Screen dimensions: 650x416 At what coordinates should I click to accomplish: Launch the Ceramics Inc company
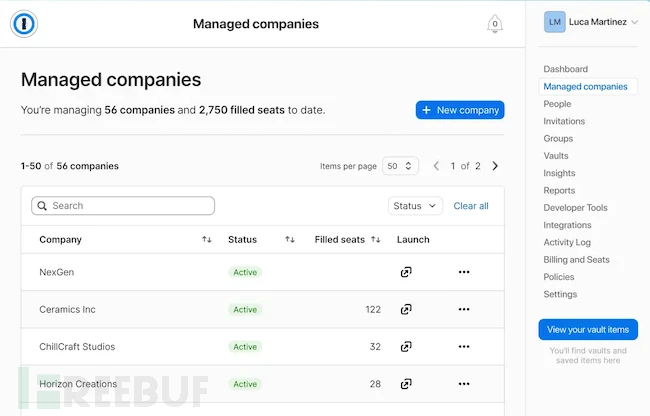pos(406,310)
